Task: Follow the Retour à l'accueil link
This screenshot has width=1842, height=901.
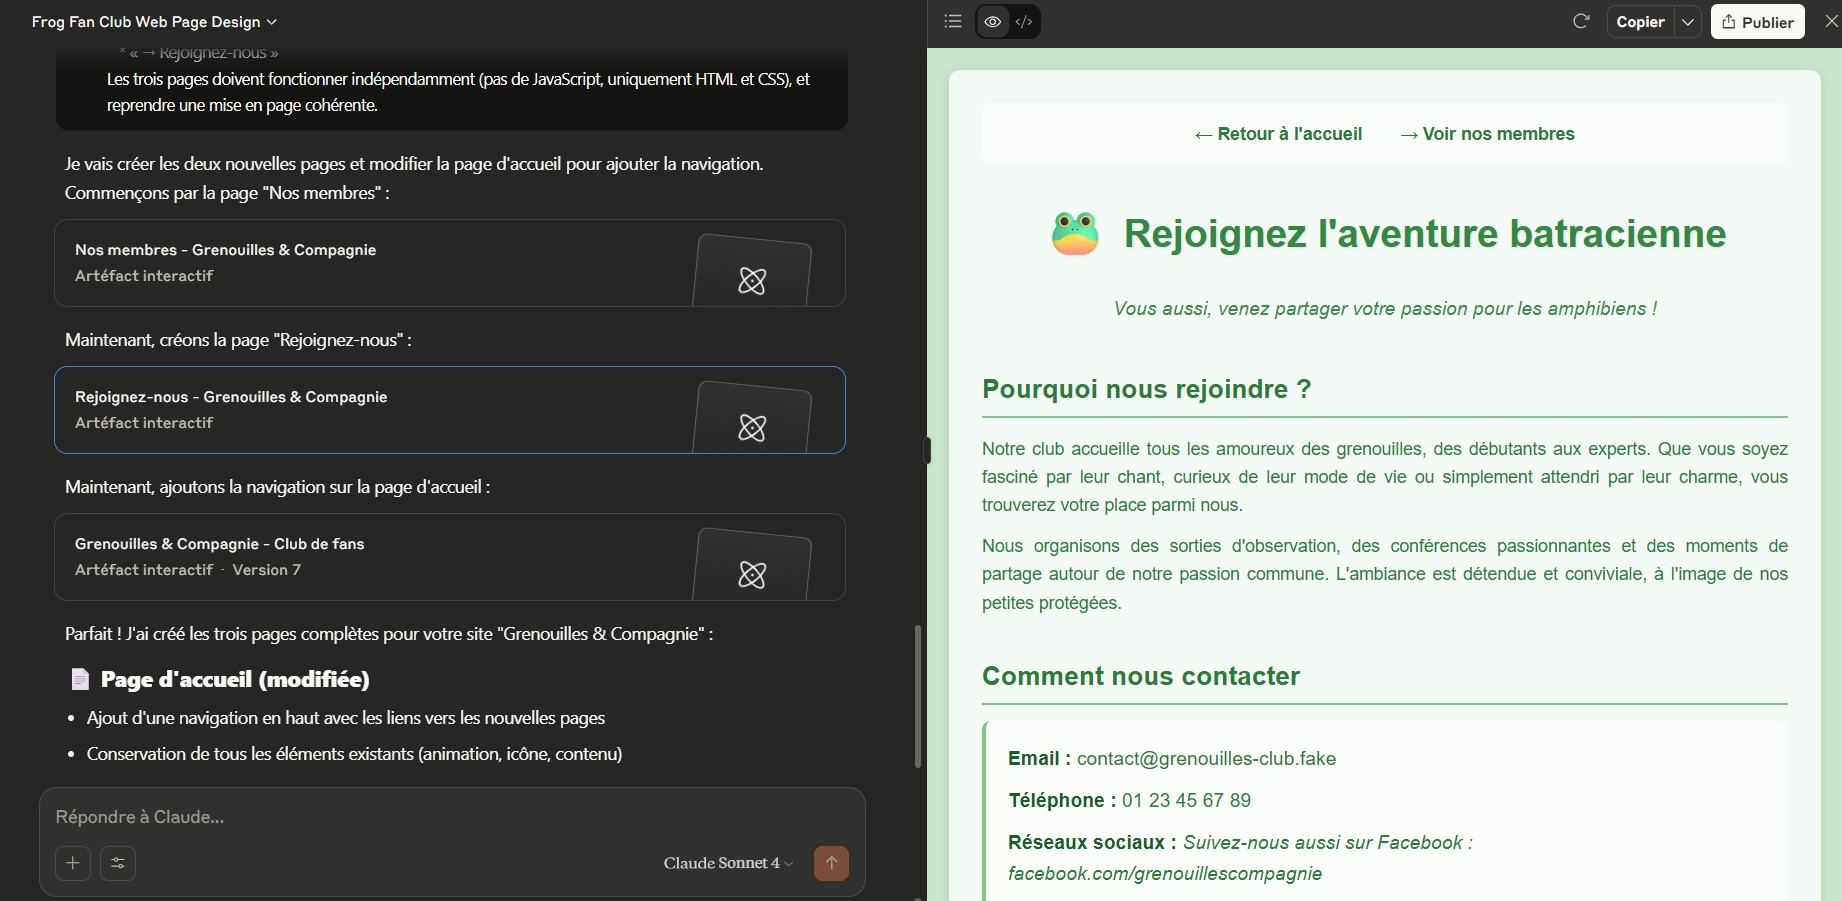Action: point(1278,134)
